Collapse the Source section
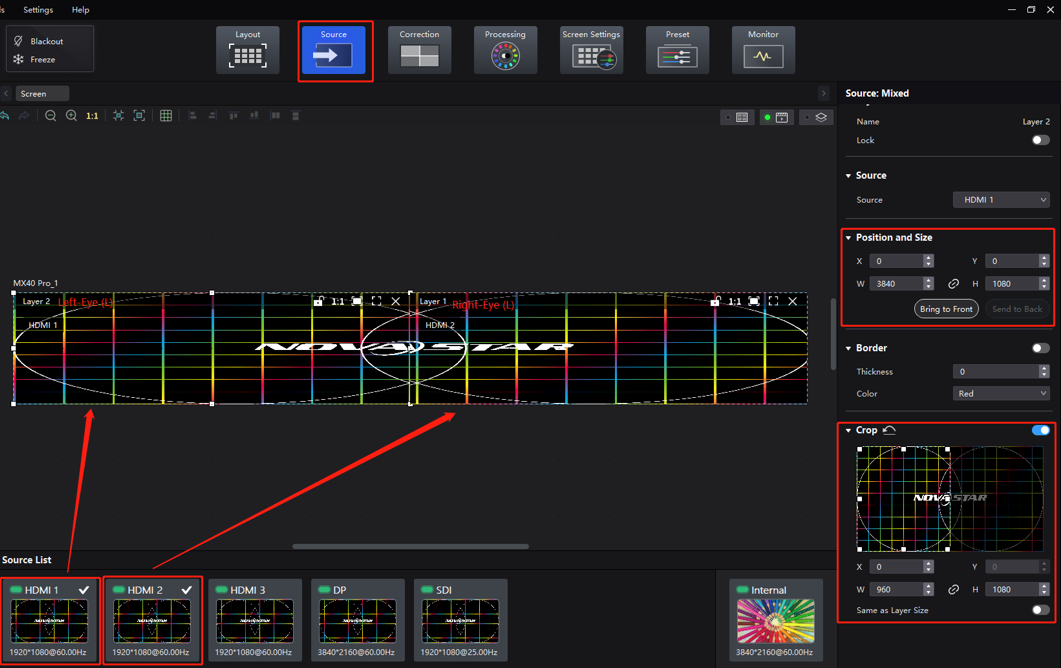Viewport: 1061px width, 668px height. [x=849, y=176]
